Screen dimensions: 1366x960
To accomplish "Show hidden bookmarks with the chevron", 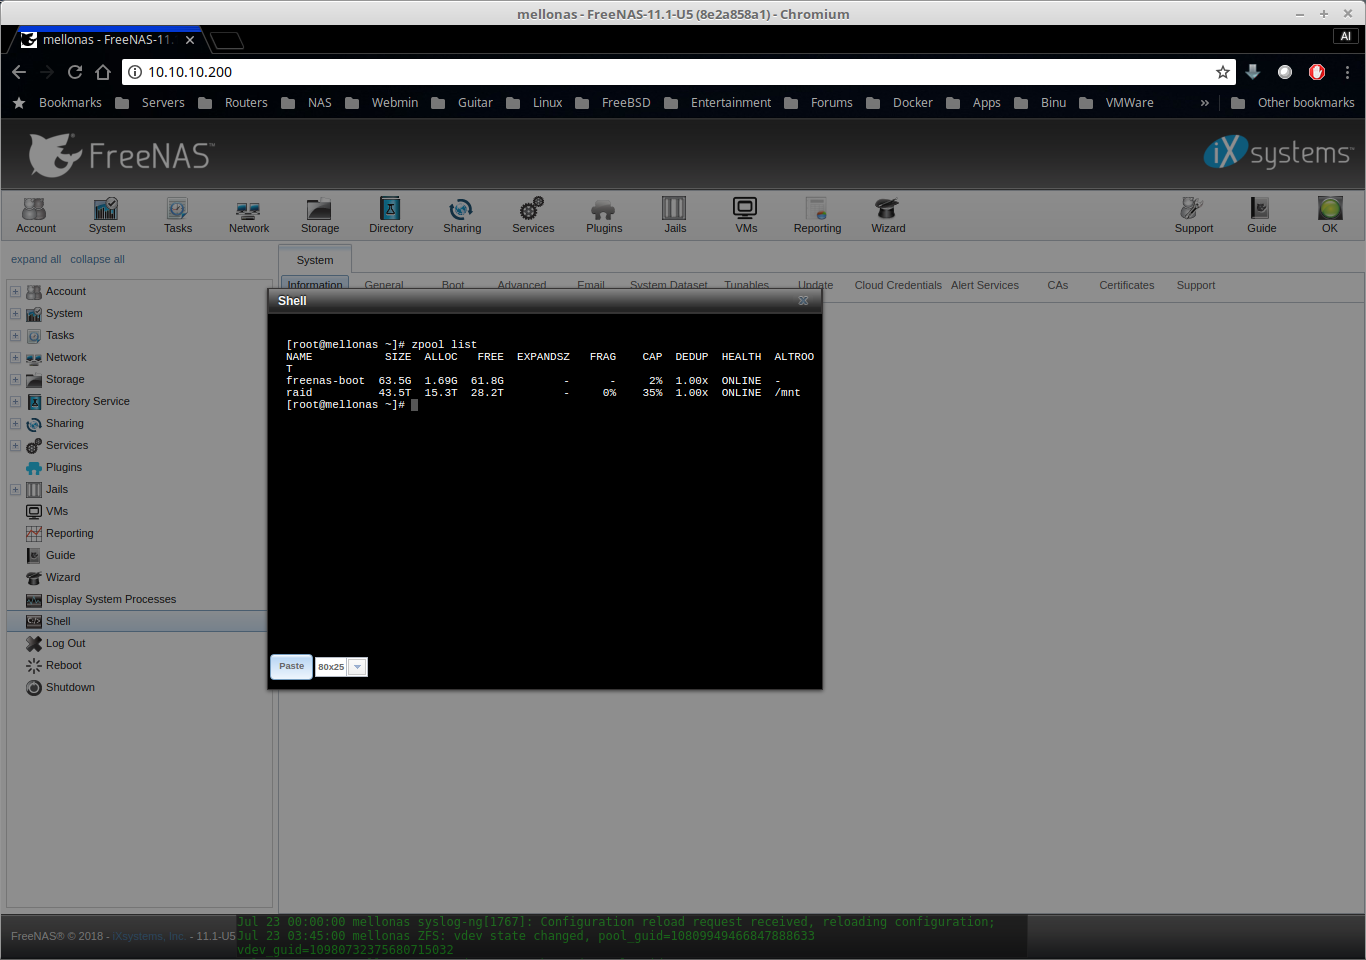I will [x=1204, y=103].
